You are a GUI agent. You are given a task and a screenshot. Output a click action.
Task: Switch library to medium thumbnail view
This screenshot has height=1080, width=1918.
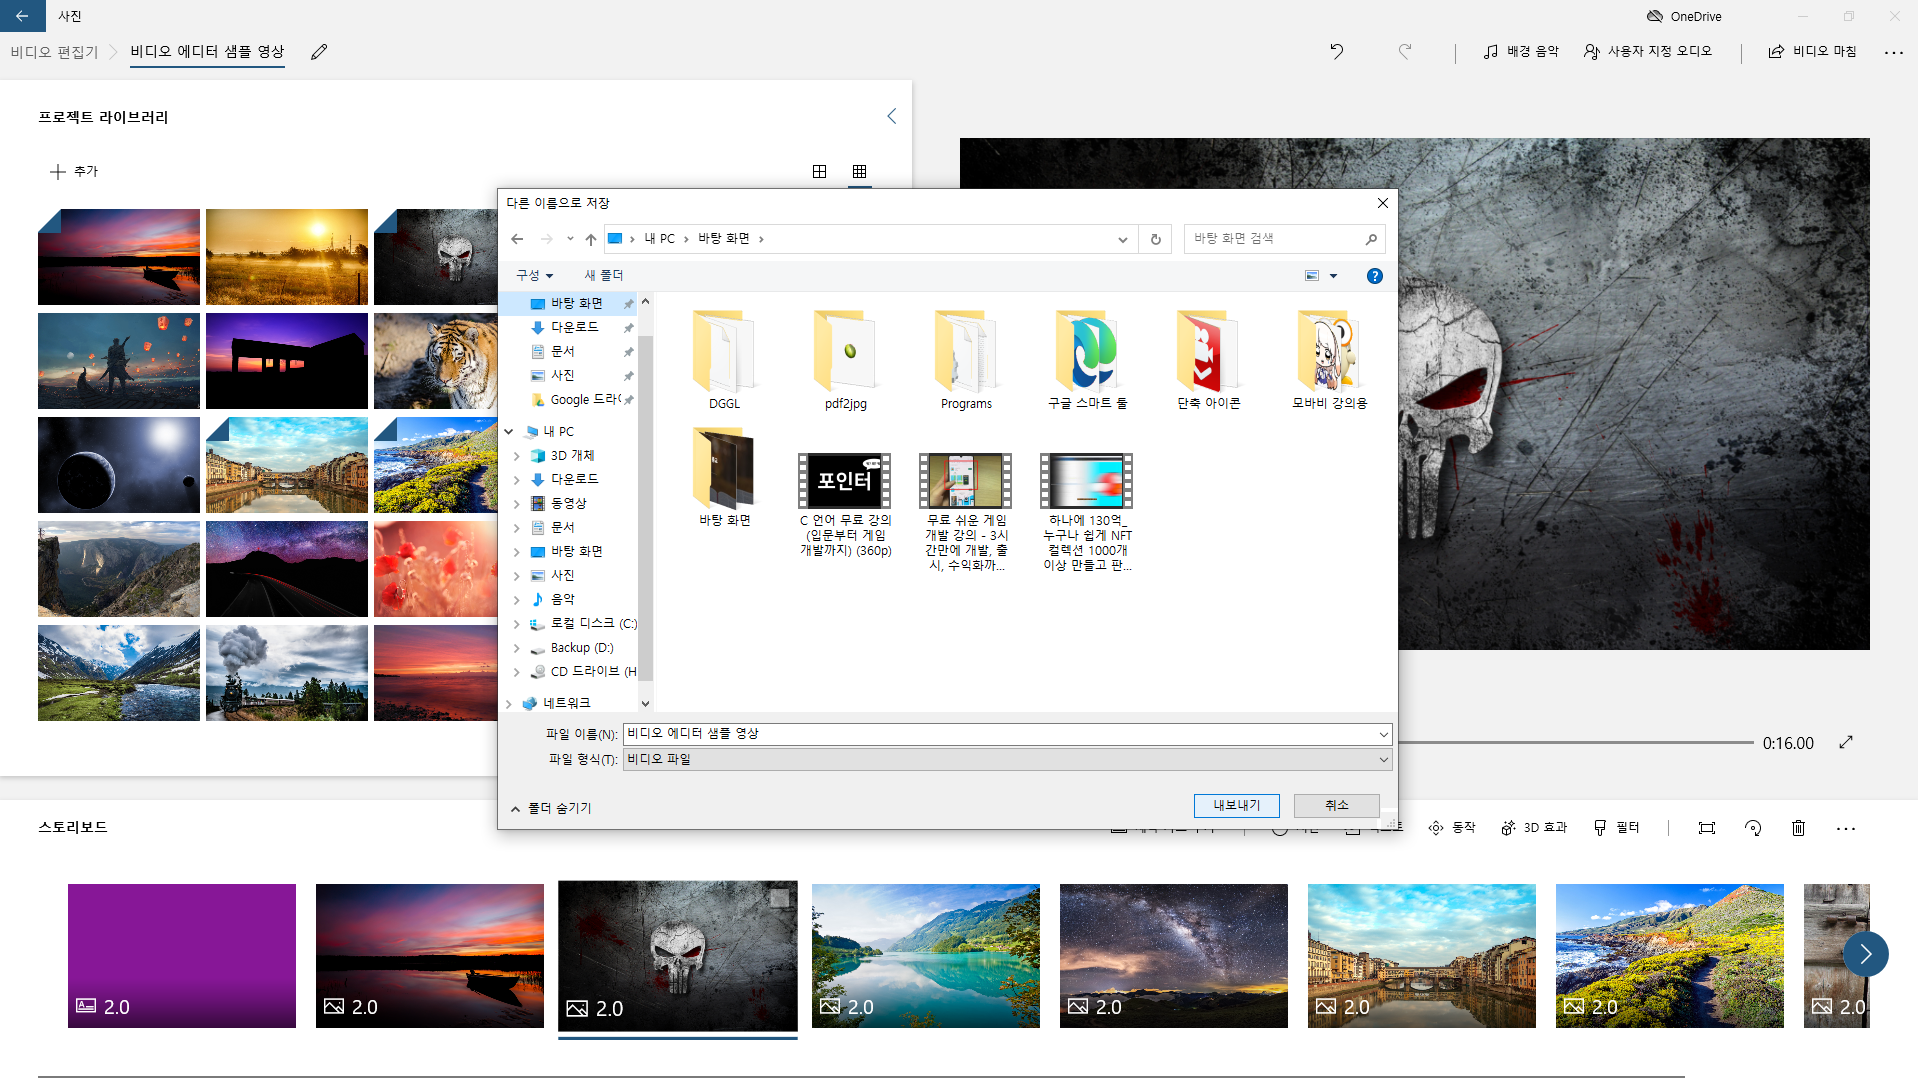(819, 171)
